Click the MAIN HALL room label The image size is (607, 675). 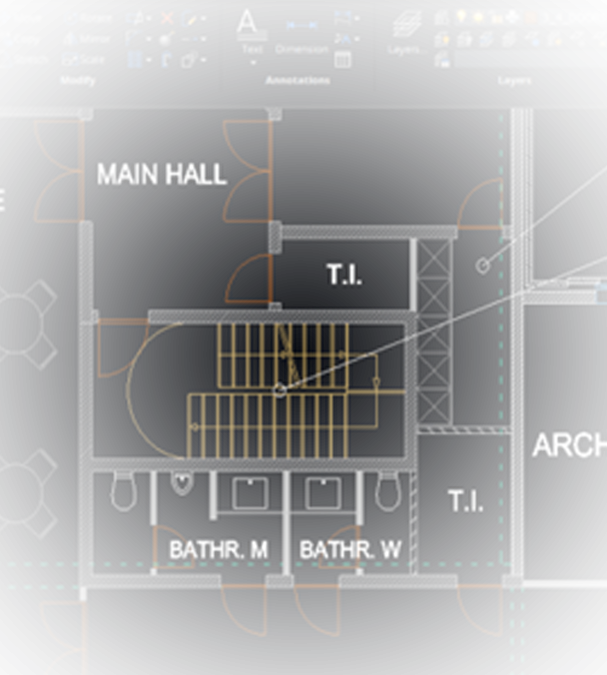[161, 175]
